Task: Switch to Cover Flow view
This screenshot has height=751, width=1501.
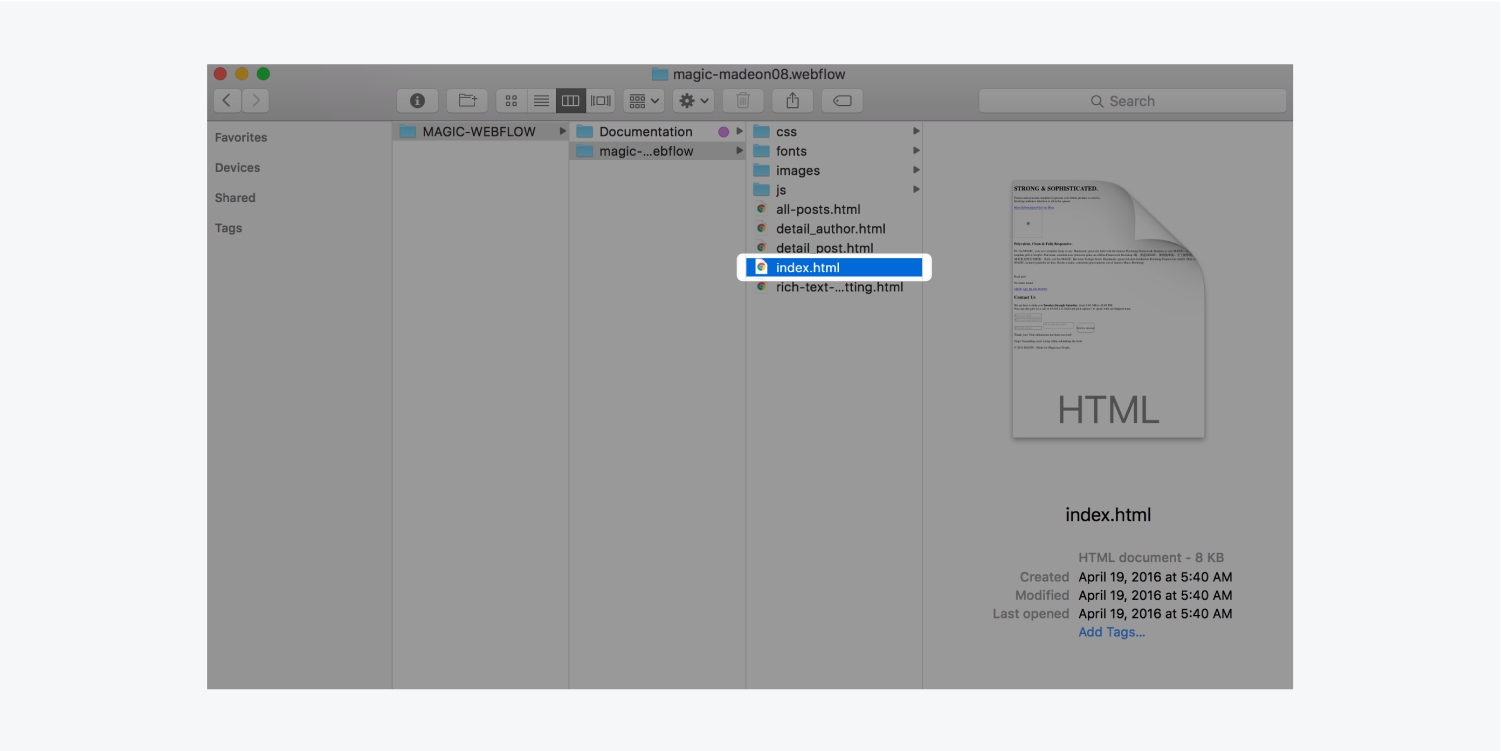Action: point(600,101)
